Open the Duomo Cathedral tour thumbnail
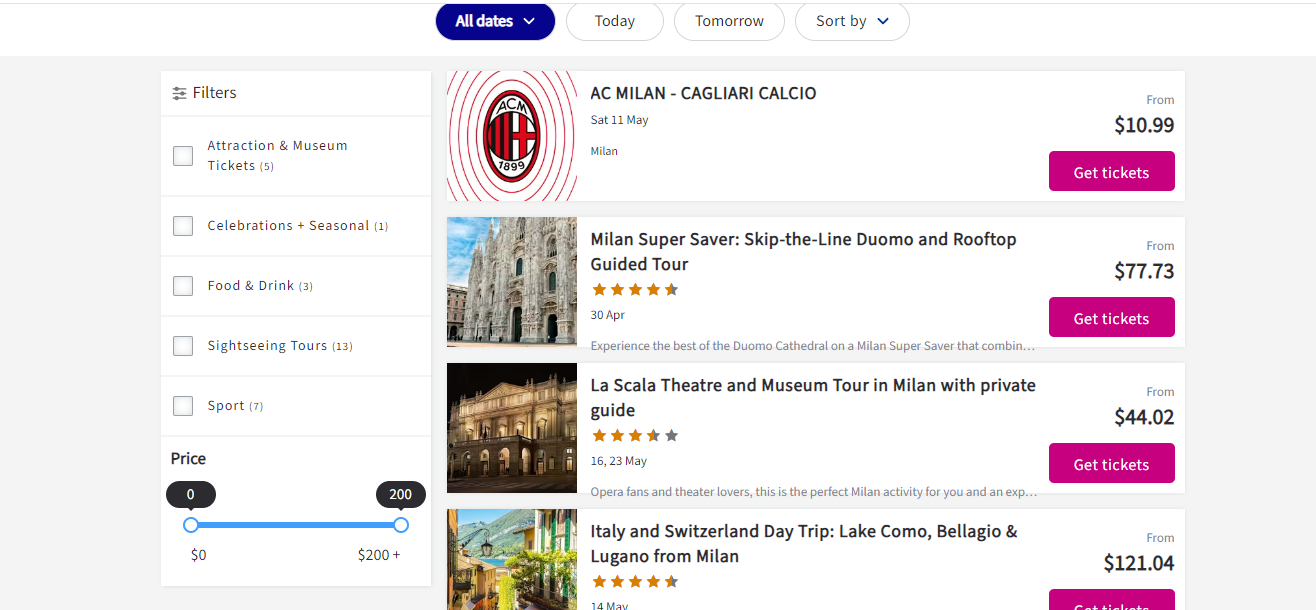The height and width of the screenshot is (610, 1316). pos(512,282)
